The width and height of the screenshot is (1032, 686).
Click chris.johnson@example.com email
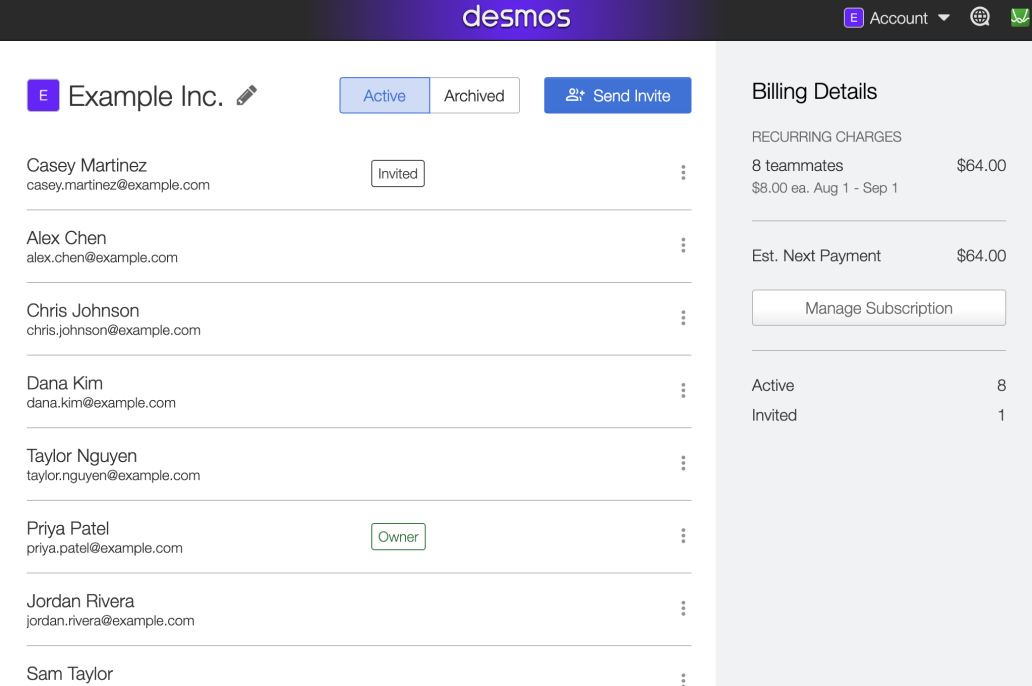pos(113,330)
